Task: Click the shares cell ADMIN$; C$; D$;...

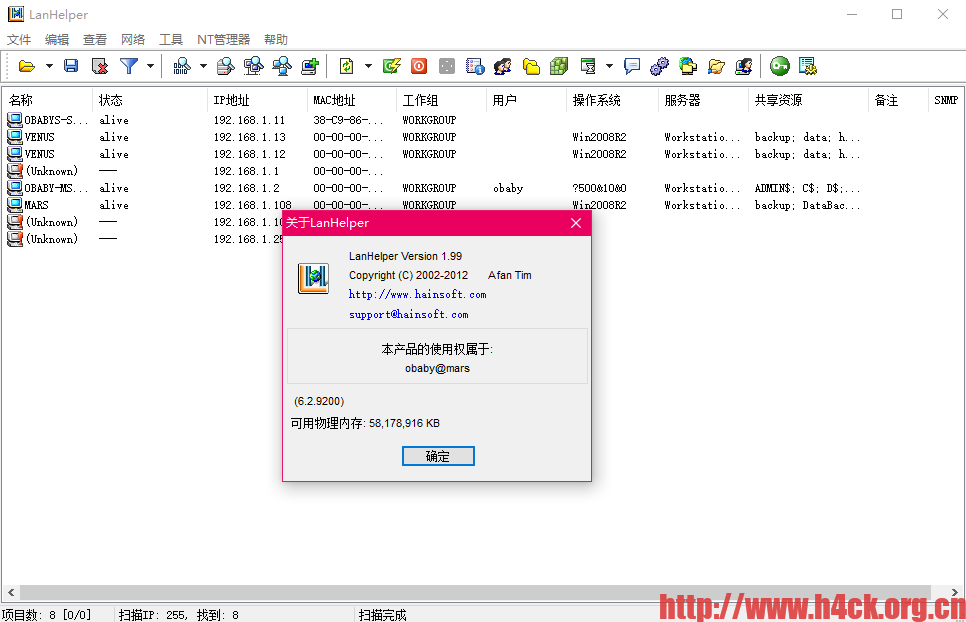Action: click(x=807, y=188)
